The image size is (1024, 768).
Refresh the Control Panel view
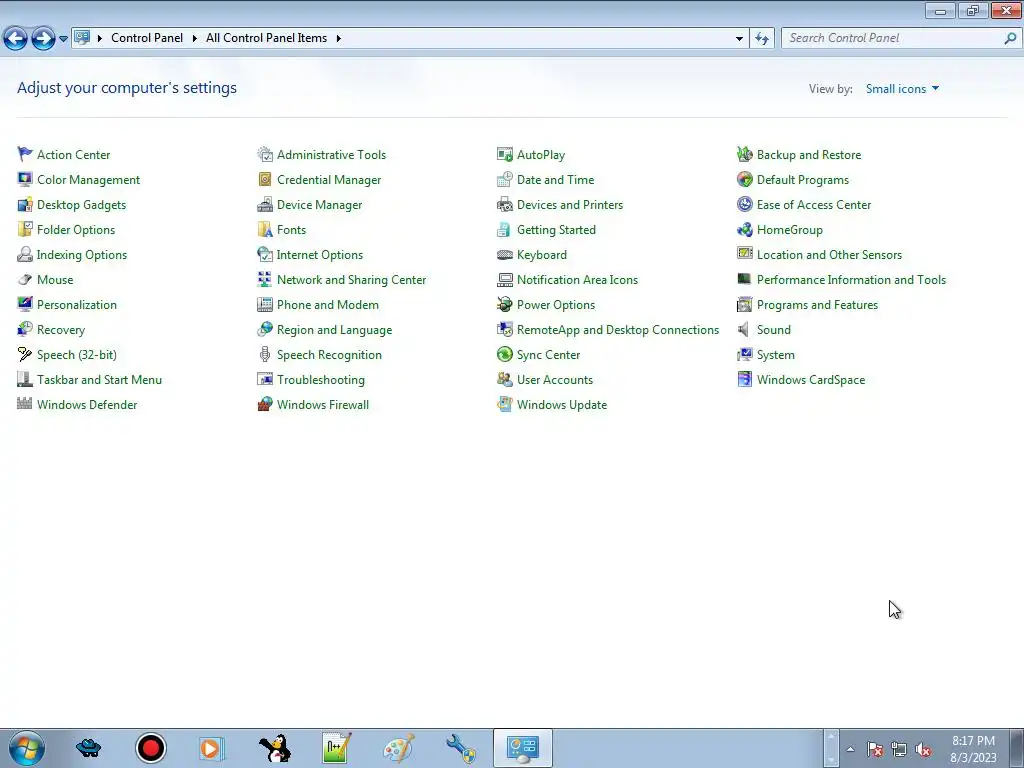pyautogui.click(x=762, y=39)
